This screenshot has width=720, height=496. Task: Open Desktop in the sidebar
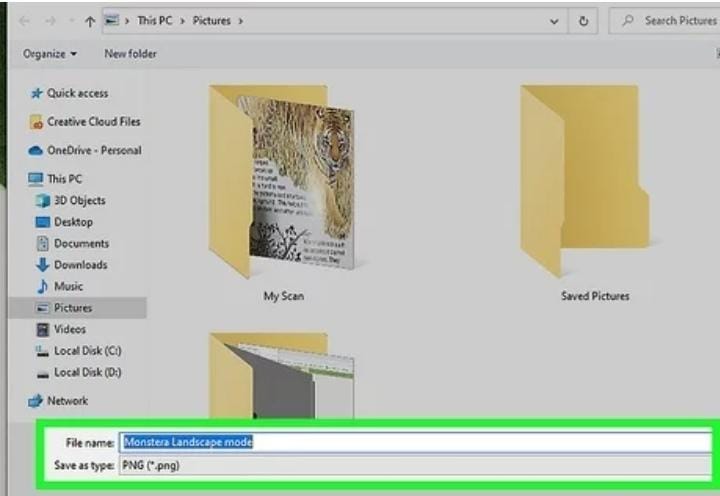(73, 222)
